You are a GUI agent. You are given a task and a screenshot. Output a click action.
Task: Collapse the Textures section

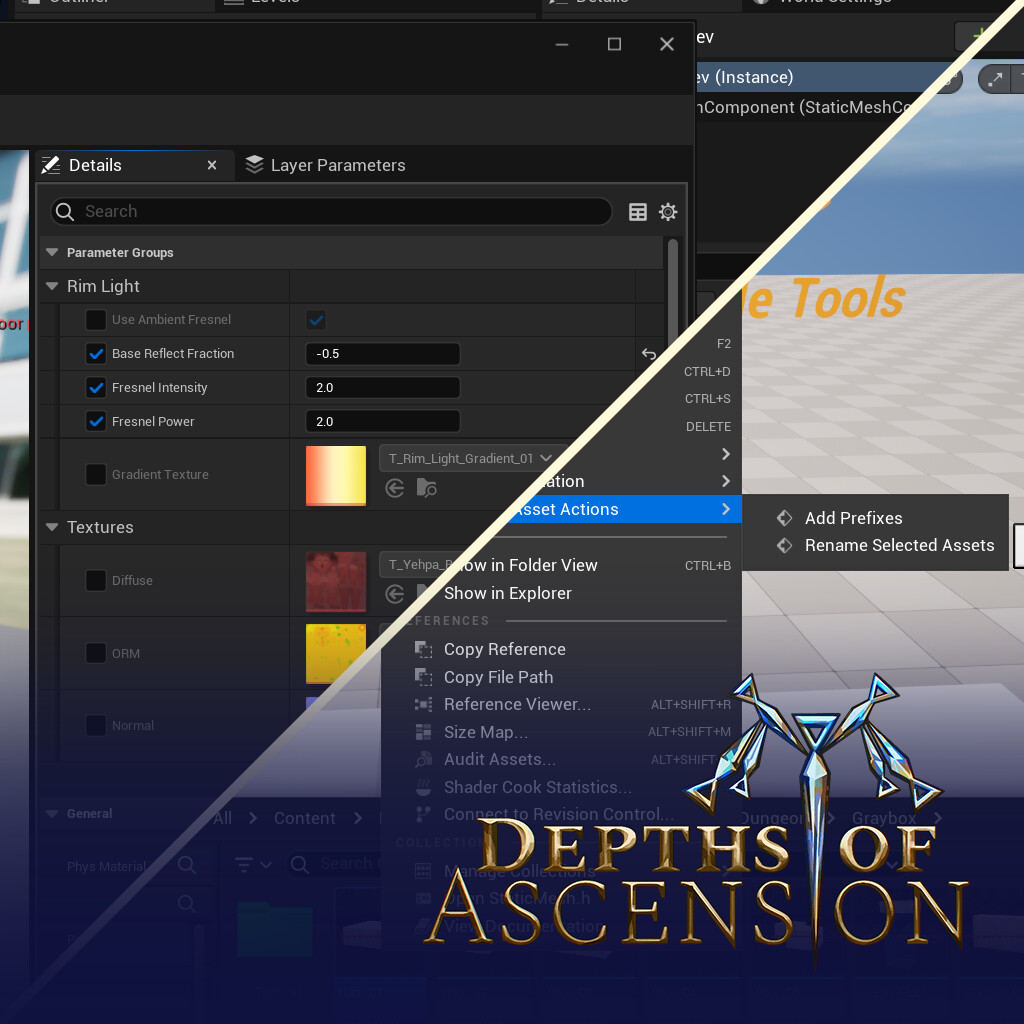click(51, 527)
